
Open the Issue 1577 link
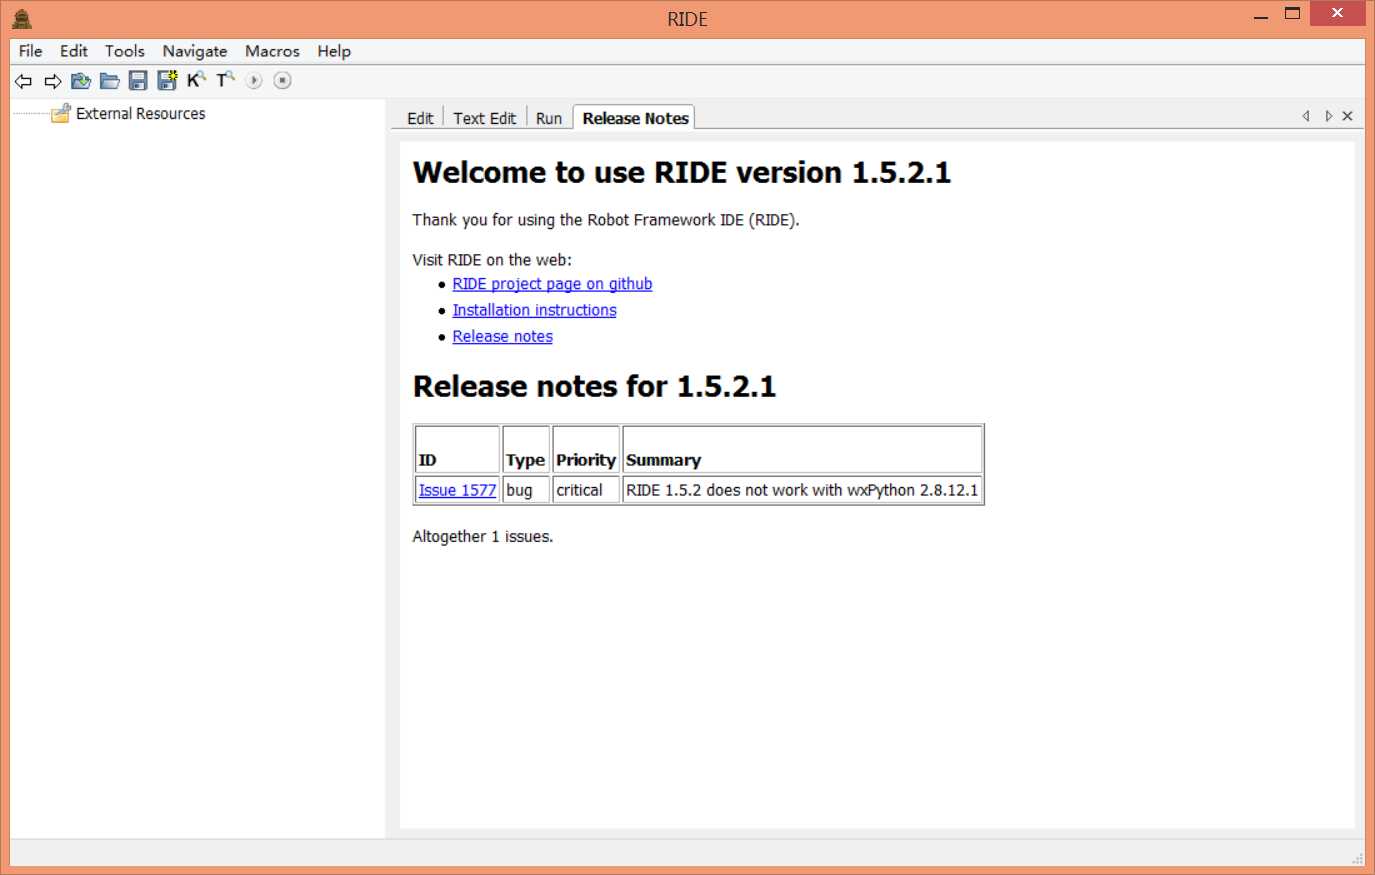[457, 490]
